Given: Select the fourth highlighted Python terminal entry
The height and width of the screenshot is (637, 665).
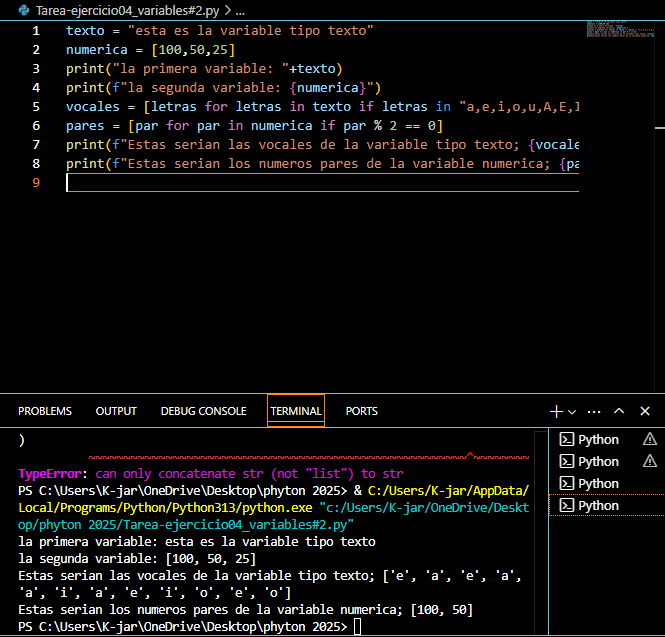Looking at the screenshot, I should point(607,506).
